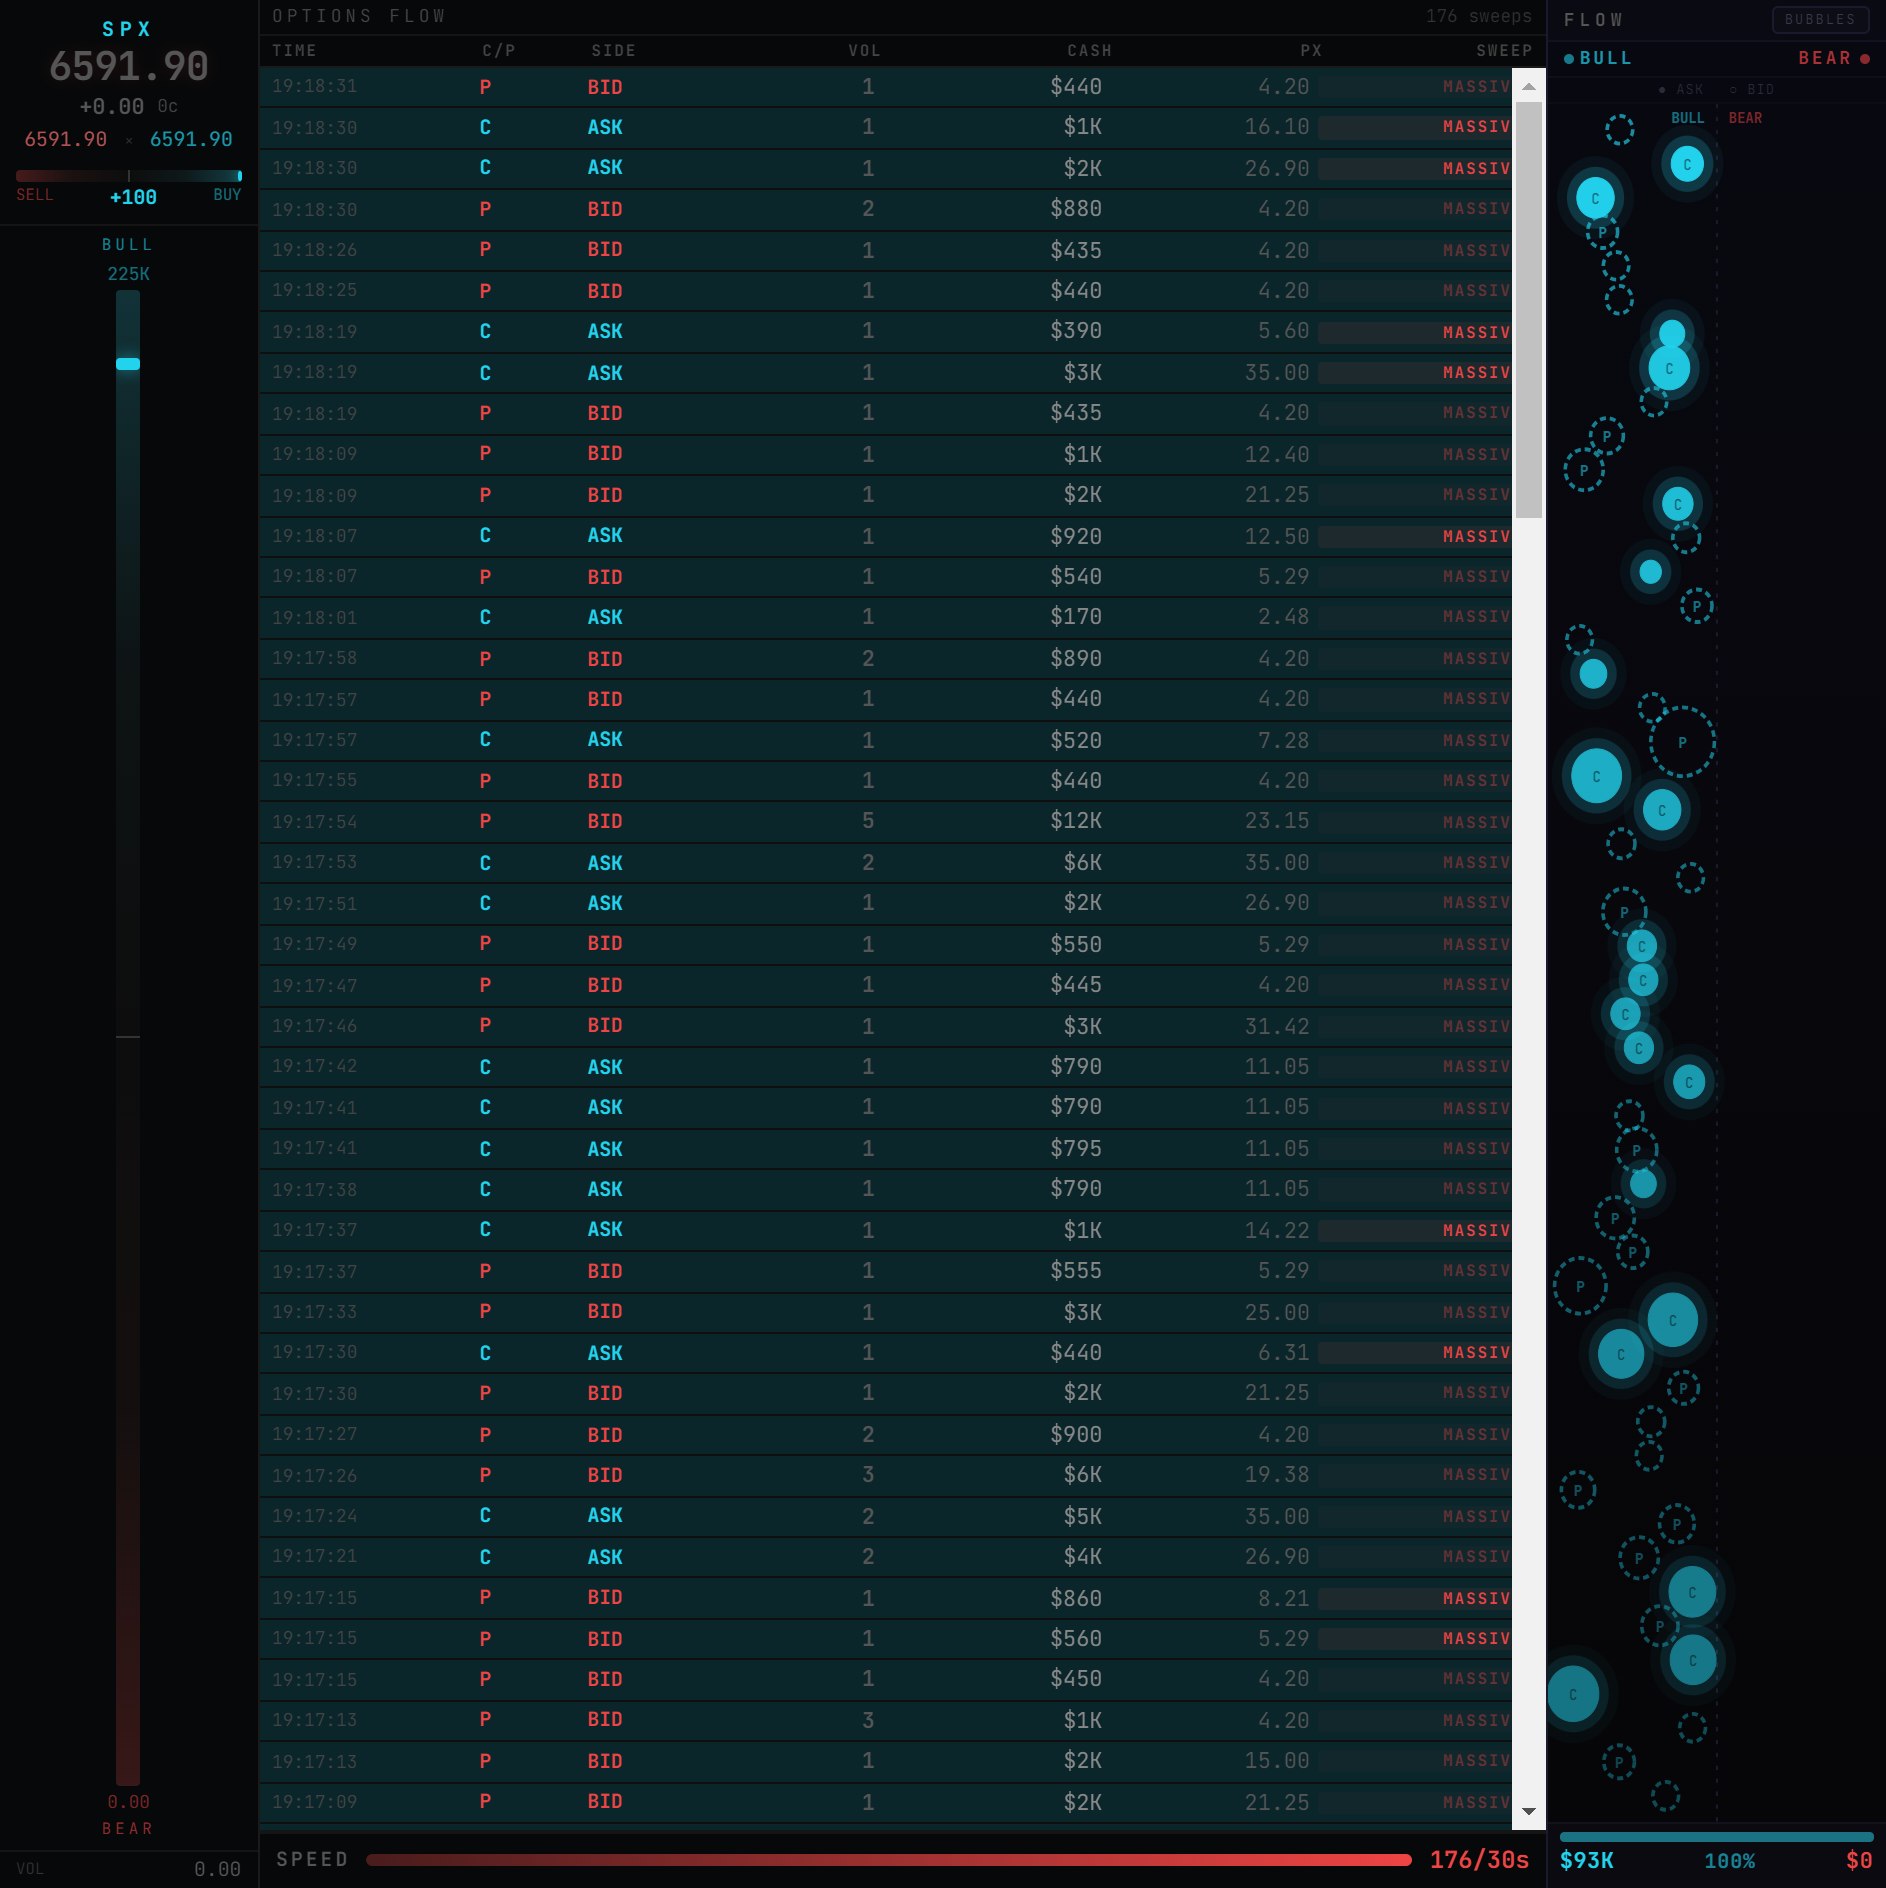Select the FLOW panel title
The image size is (1886, 1888).
click(x=1593, y=20)
